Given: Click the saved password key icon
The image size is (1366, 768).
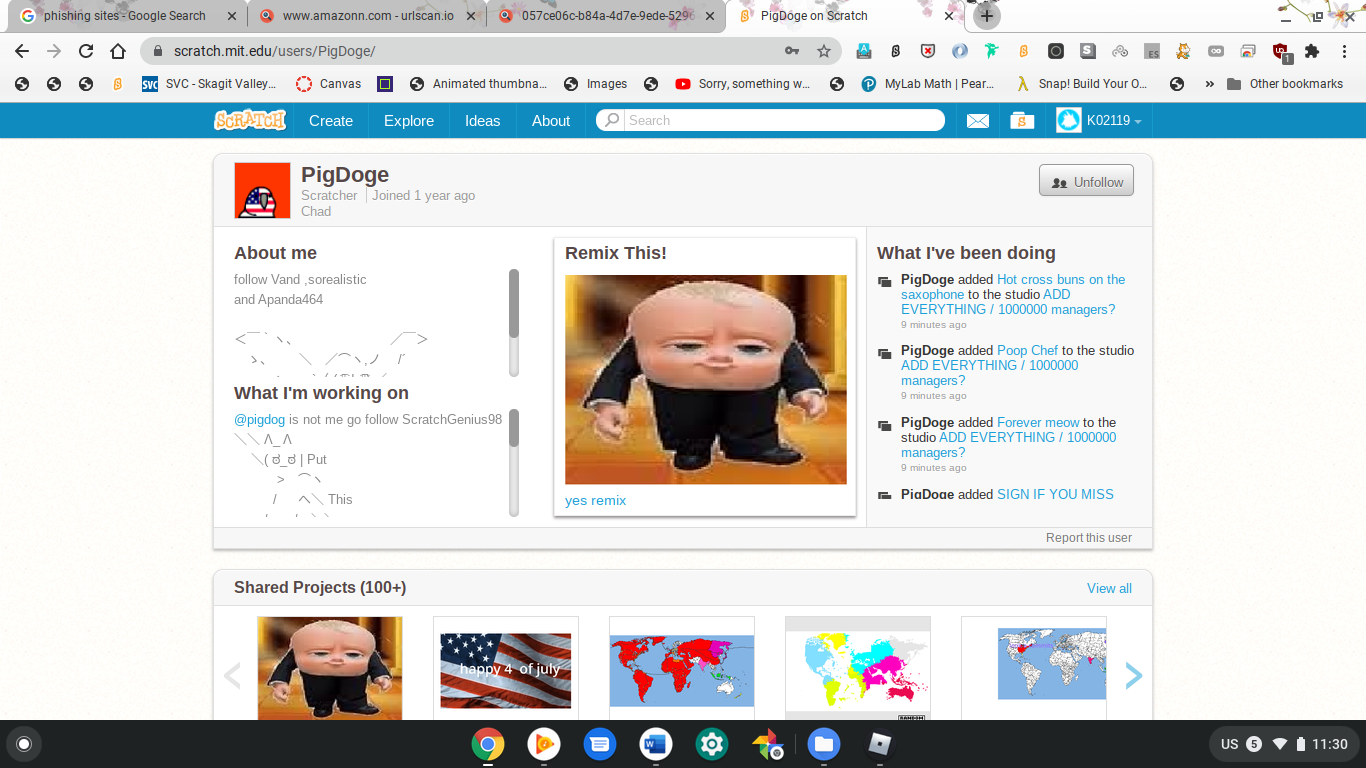Looking at the screenshot, I should [x=791, y=51].
